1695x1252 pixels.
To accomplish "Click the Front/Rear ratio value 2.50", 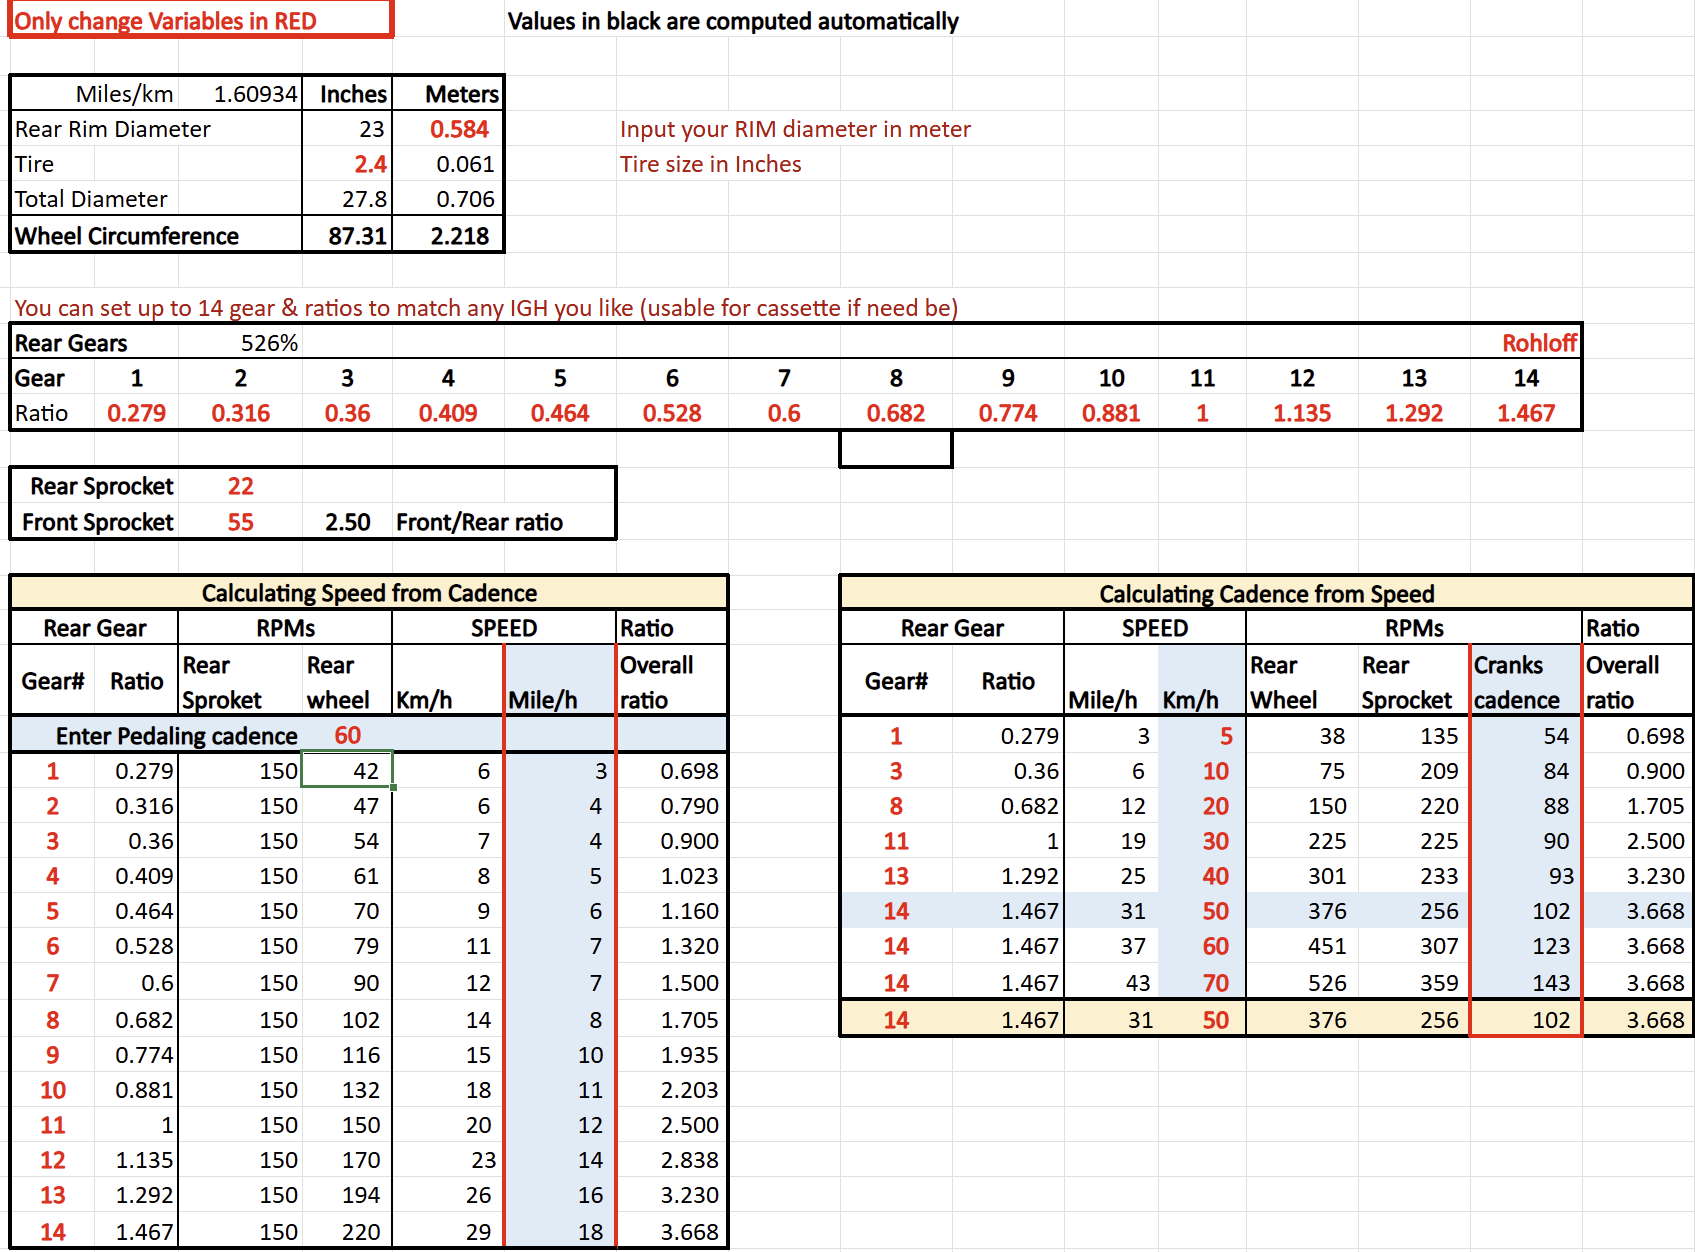I will pyautogui.click(x=347, y=522).
